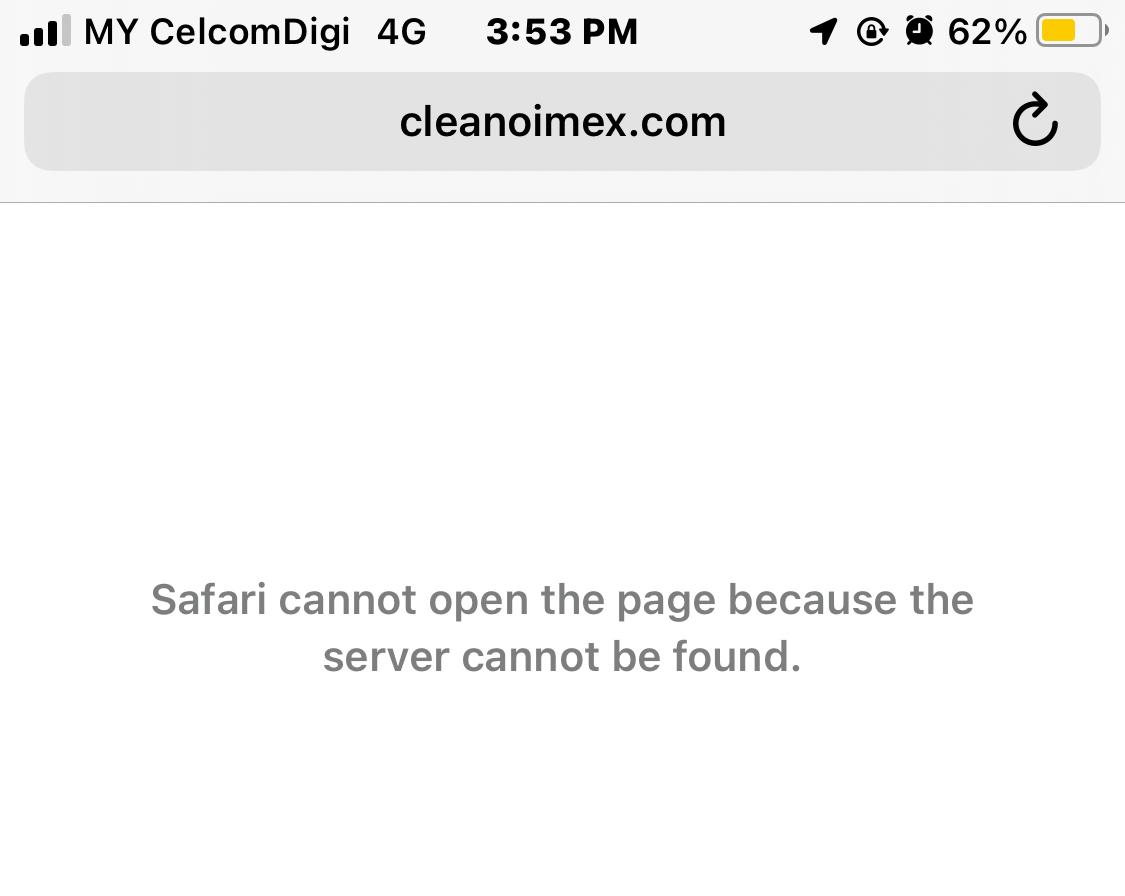Viewport: 1125px width, 896px height.
Task: Click the blank page area above the error
Action: click(562, 387)
